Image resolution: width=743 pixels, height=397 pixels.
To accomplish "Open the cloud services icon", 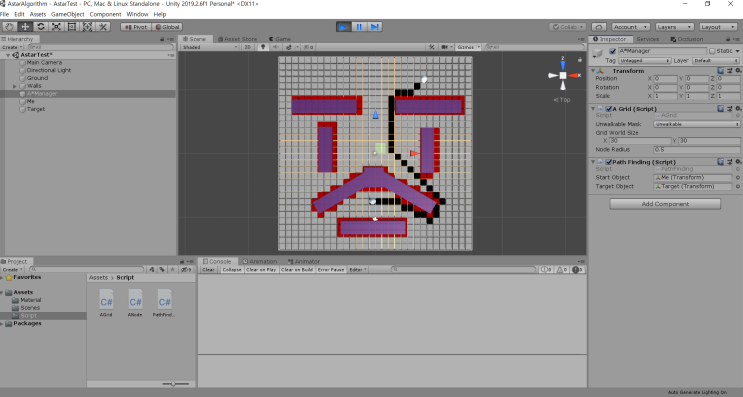I will tap(599, 27).
